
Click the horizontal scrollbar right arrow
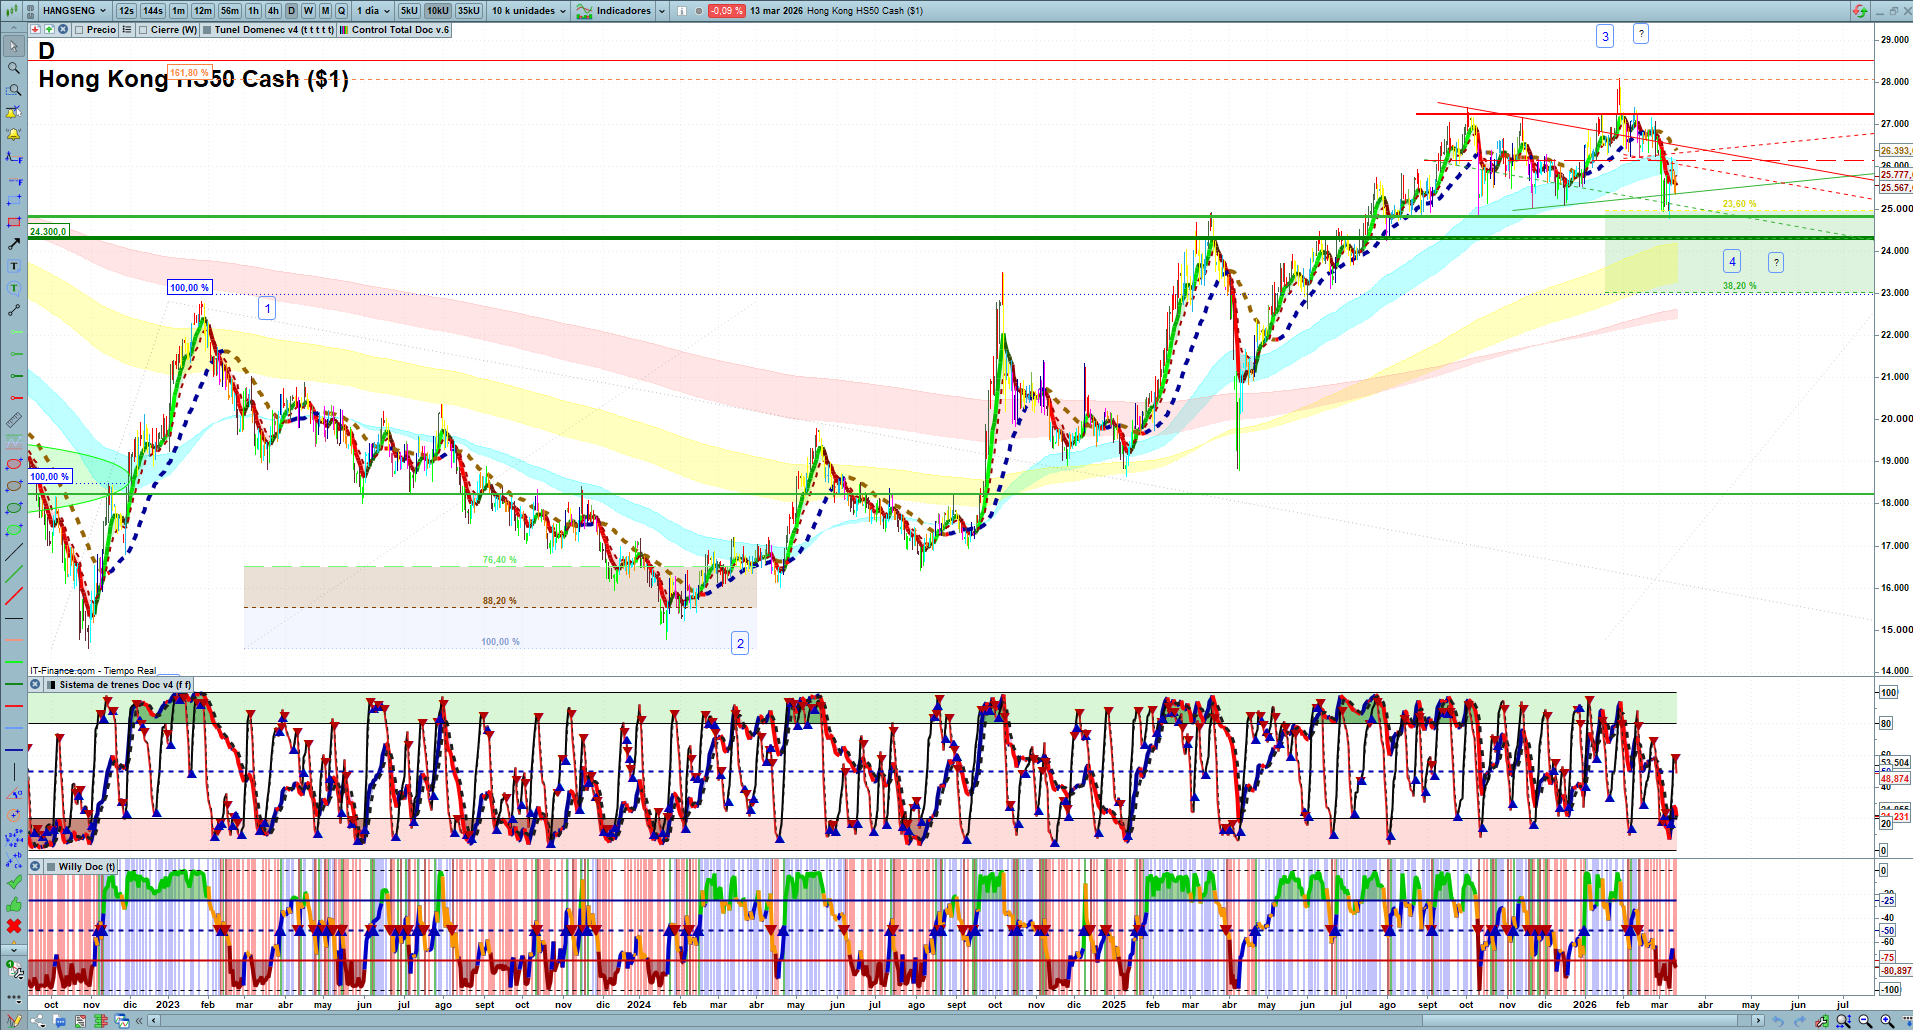tap(1758, 1021)
